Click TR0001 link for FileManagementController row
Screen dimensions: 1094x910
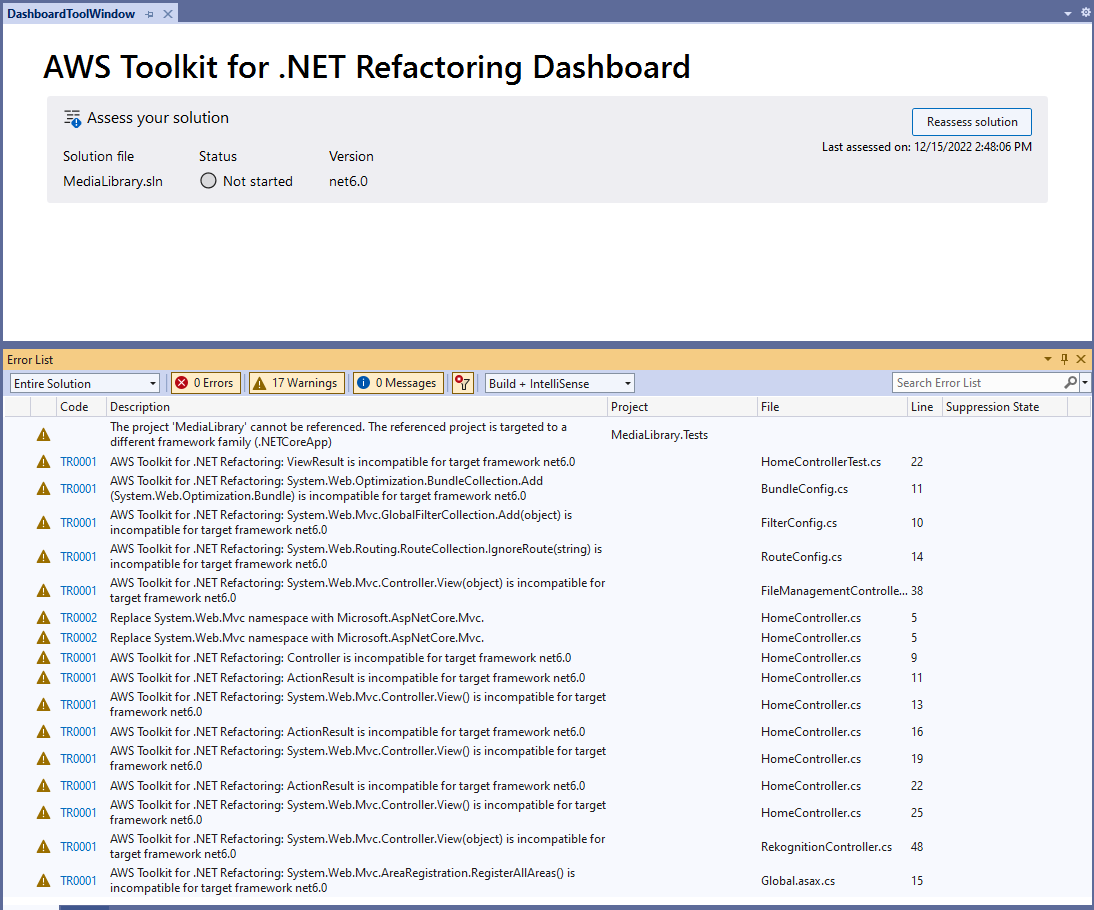tap(78, 590)
